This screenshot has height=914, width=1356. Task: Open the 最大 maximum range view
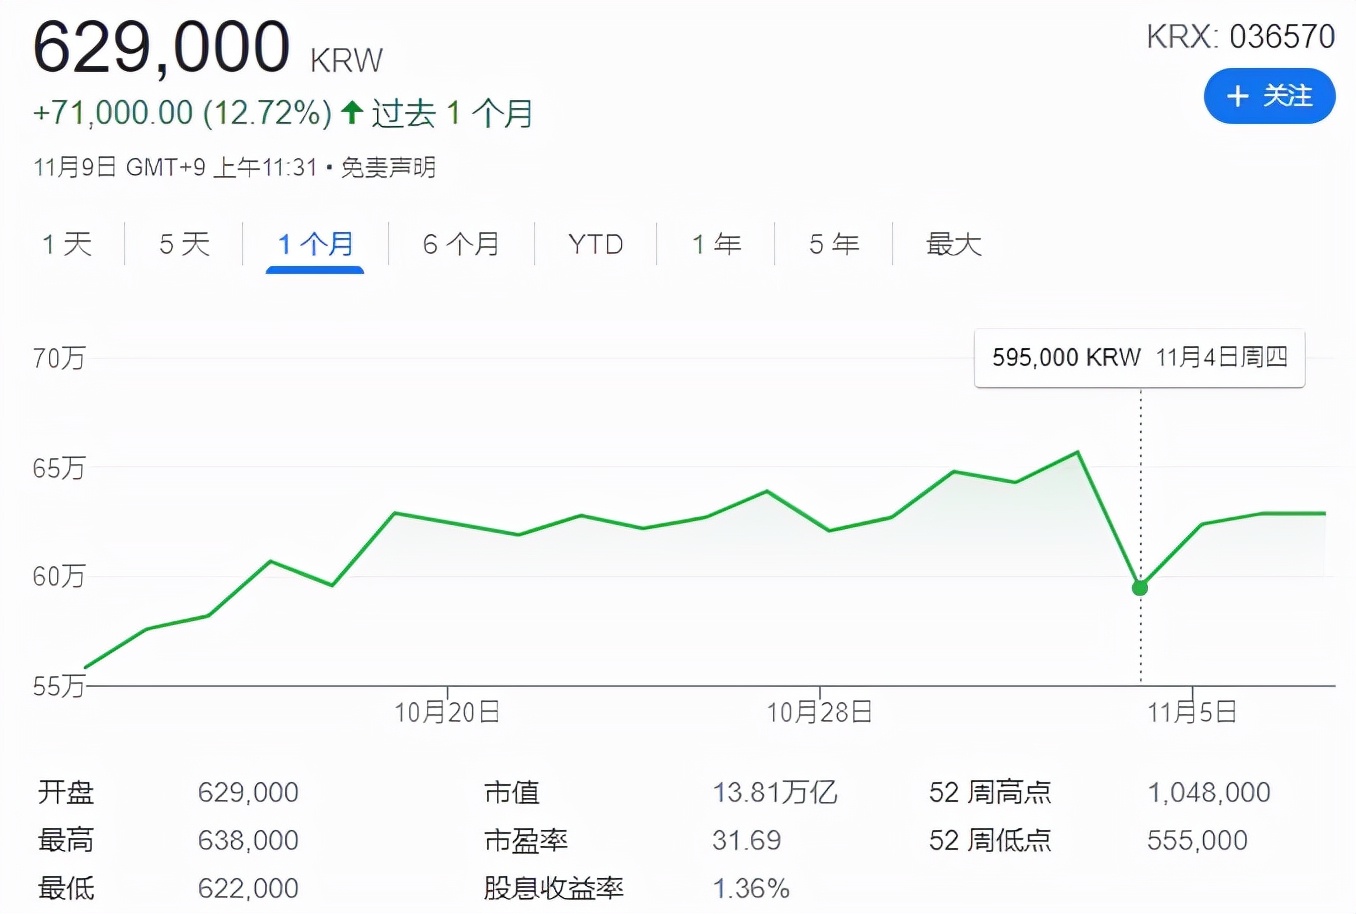coord(952,243)
